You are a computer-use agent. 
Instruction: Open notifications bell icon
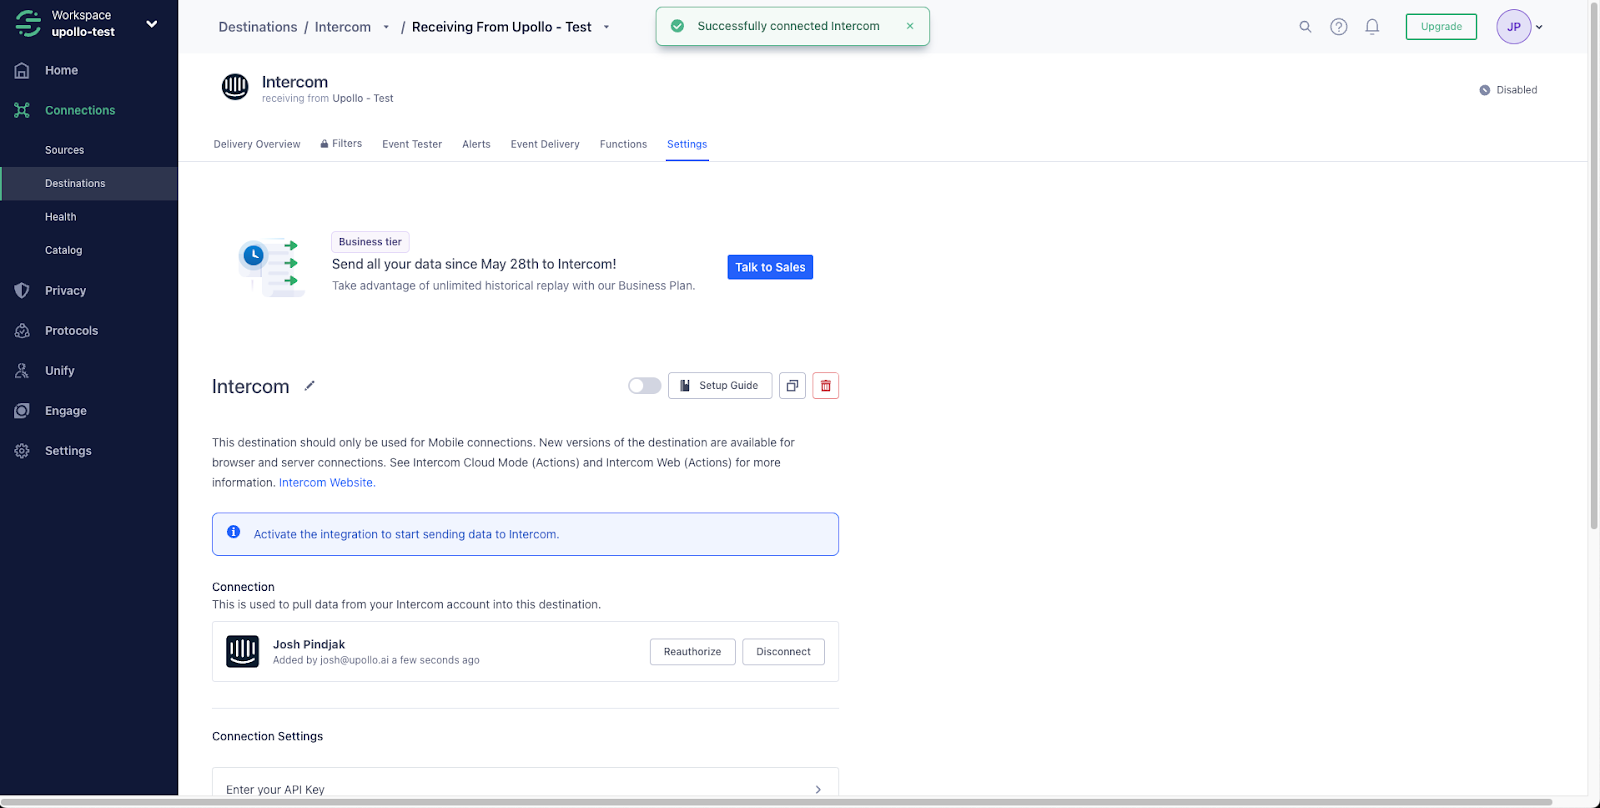point(1372,27)
